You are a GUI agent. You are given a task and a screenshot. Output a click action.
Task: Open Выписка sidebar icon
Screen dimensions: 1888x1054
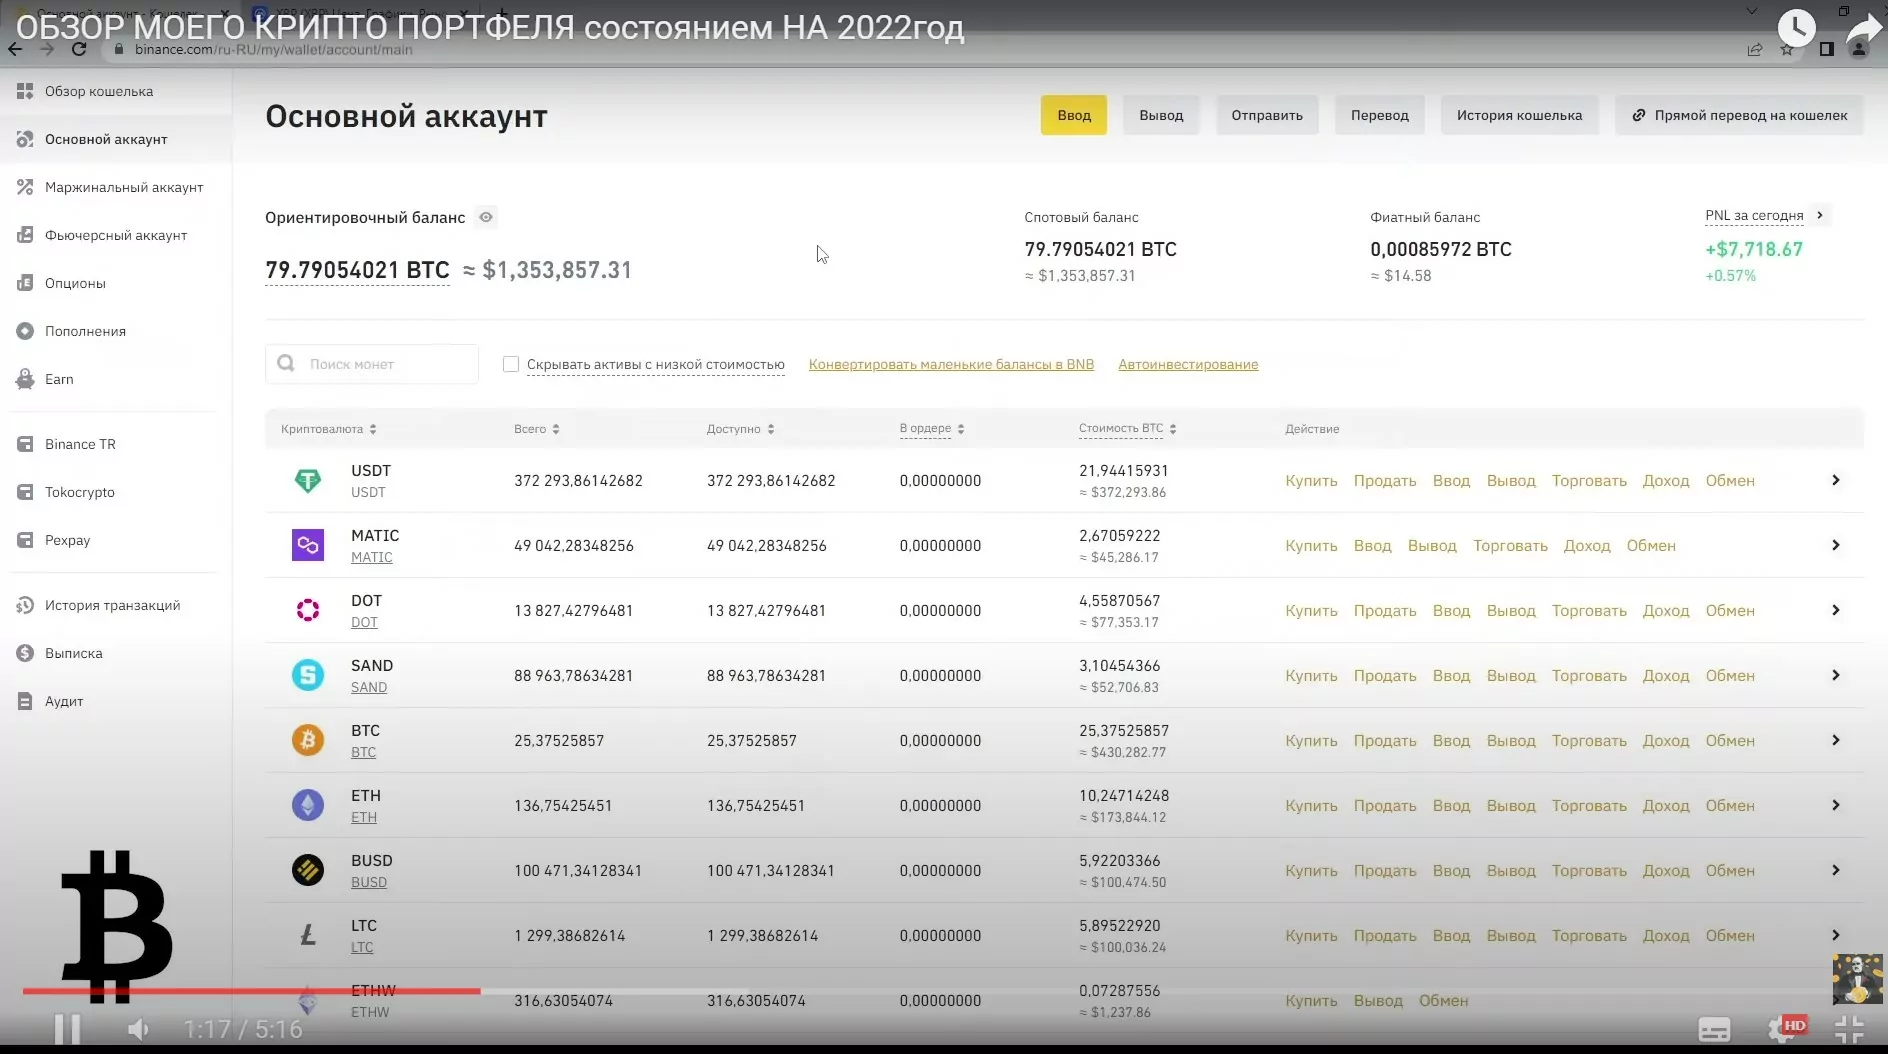pyautogui.click(x=25, y=653)
